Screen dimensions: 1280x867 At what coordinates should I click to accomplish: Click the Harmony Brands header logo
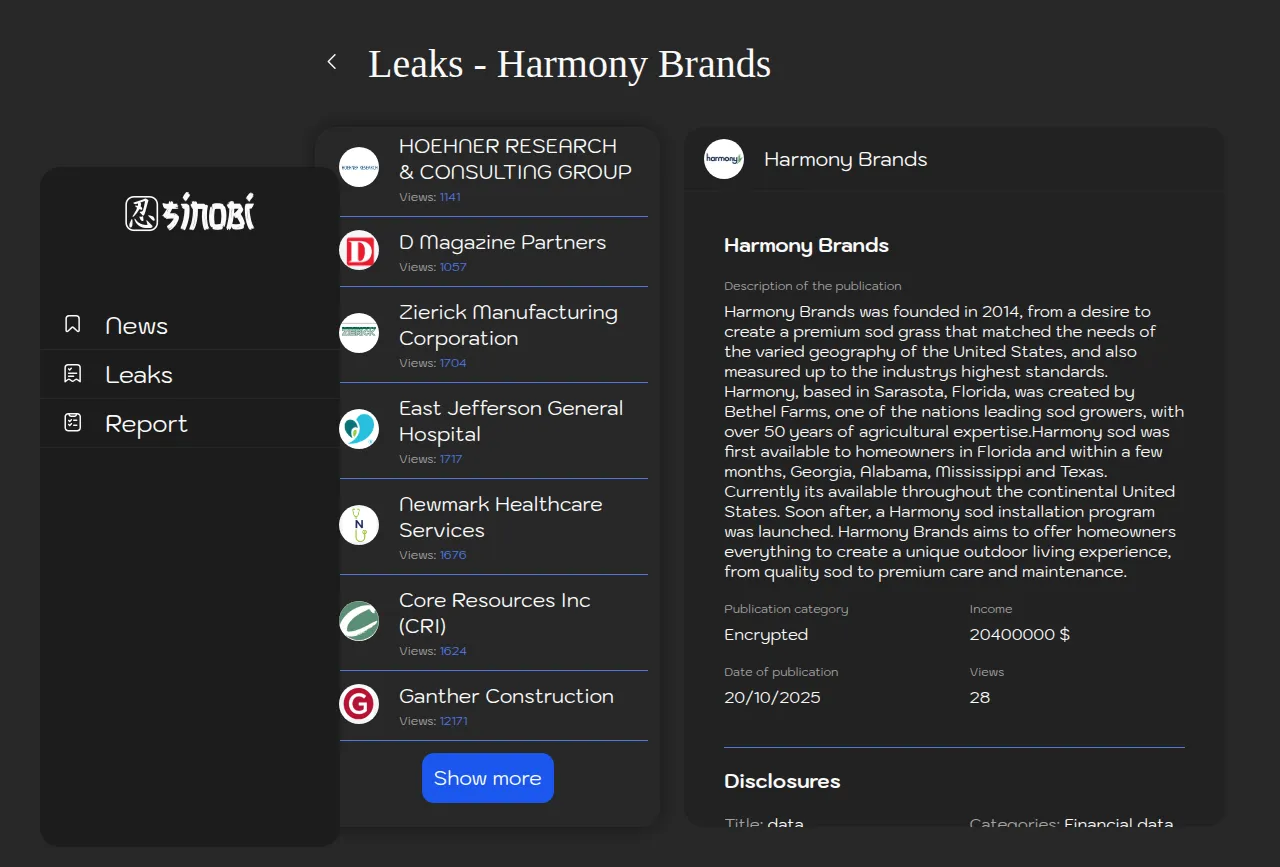[x=724, y=159]
